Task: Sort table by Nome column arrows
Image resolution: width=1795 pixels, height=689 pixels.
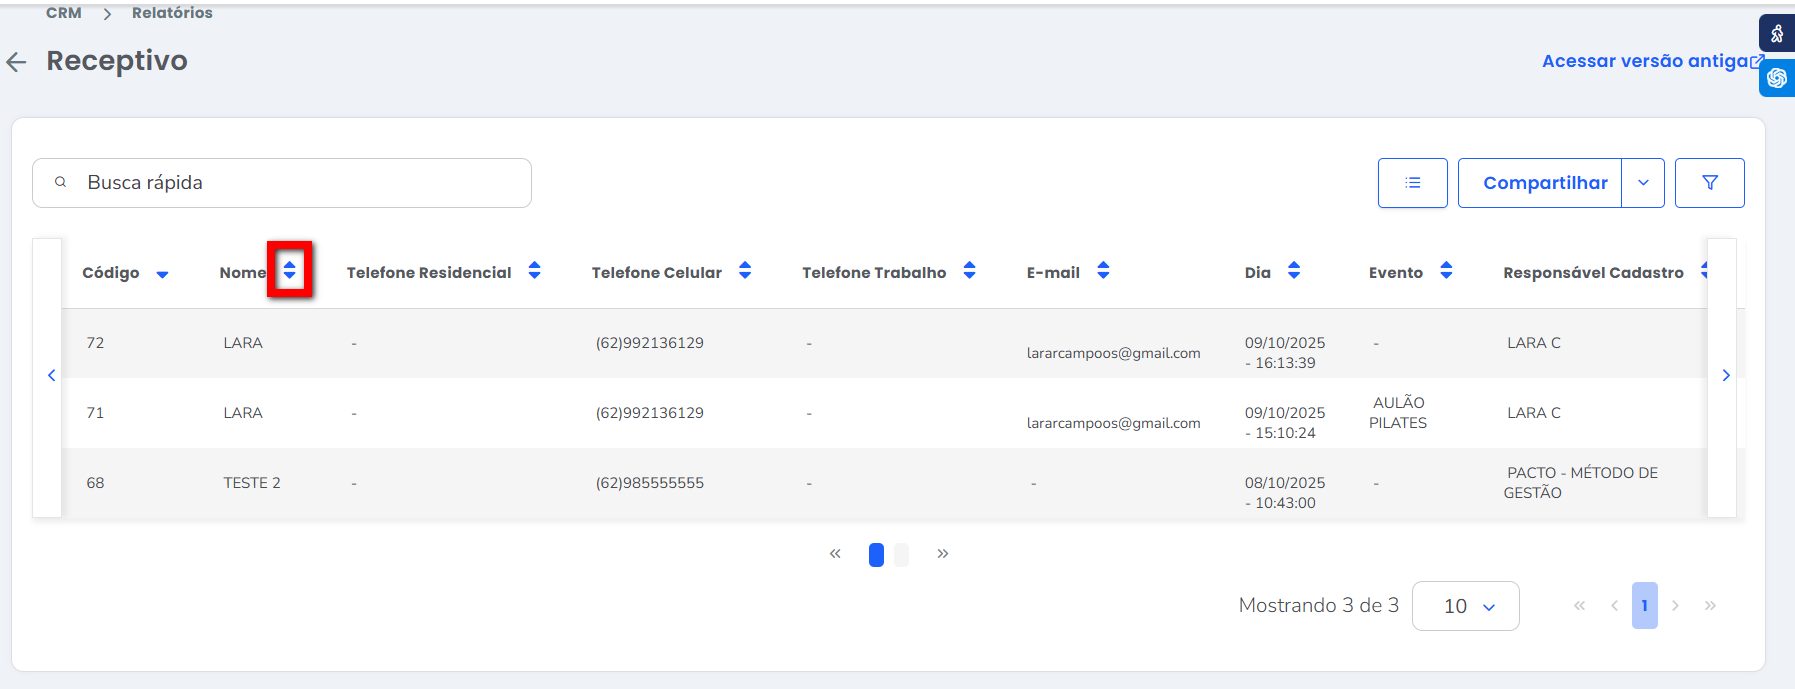Action: click(x=289, y=270)
